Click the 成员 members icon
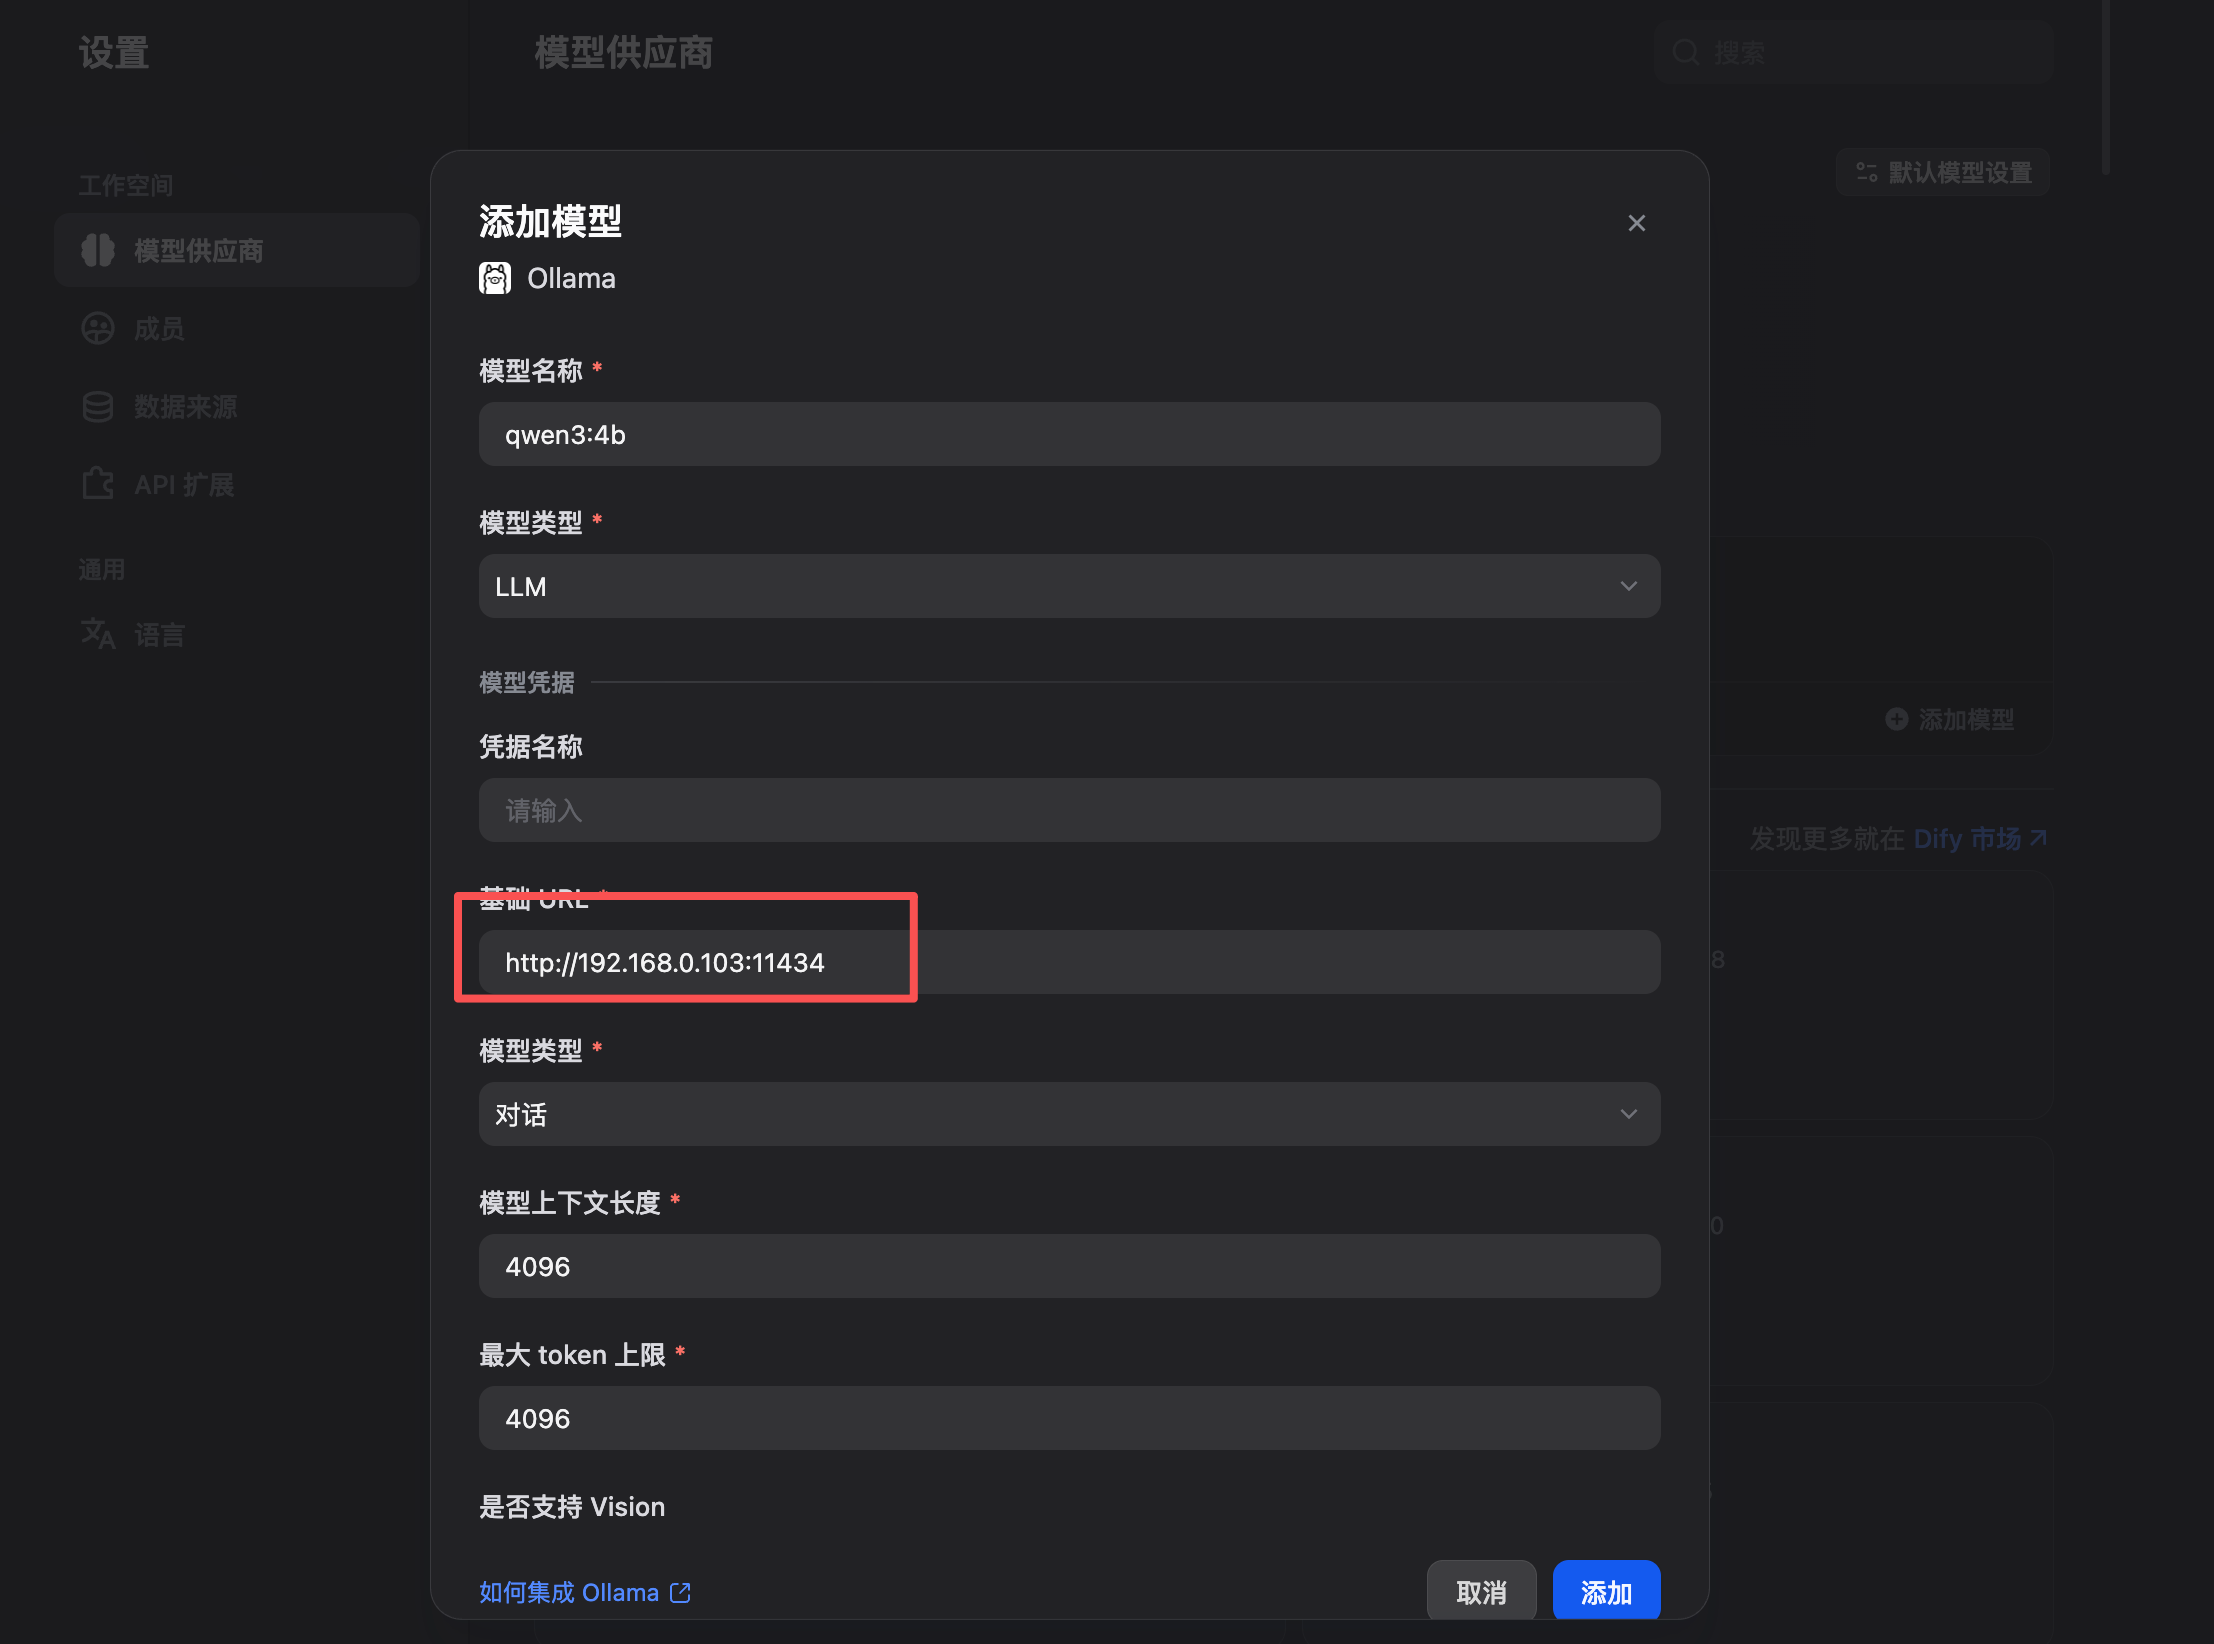 pos(98,328)
